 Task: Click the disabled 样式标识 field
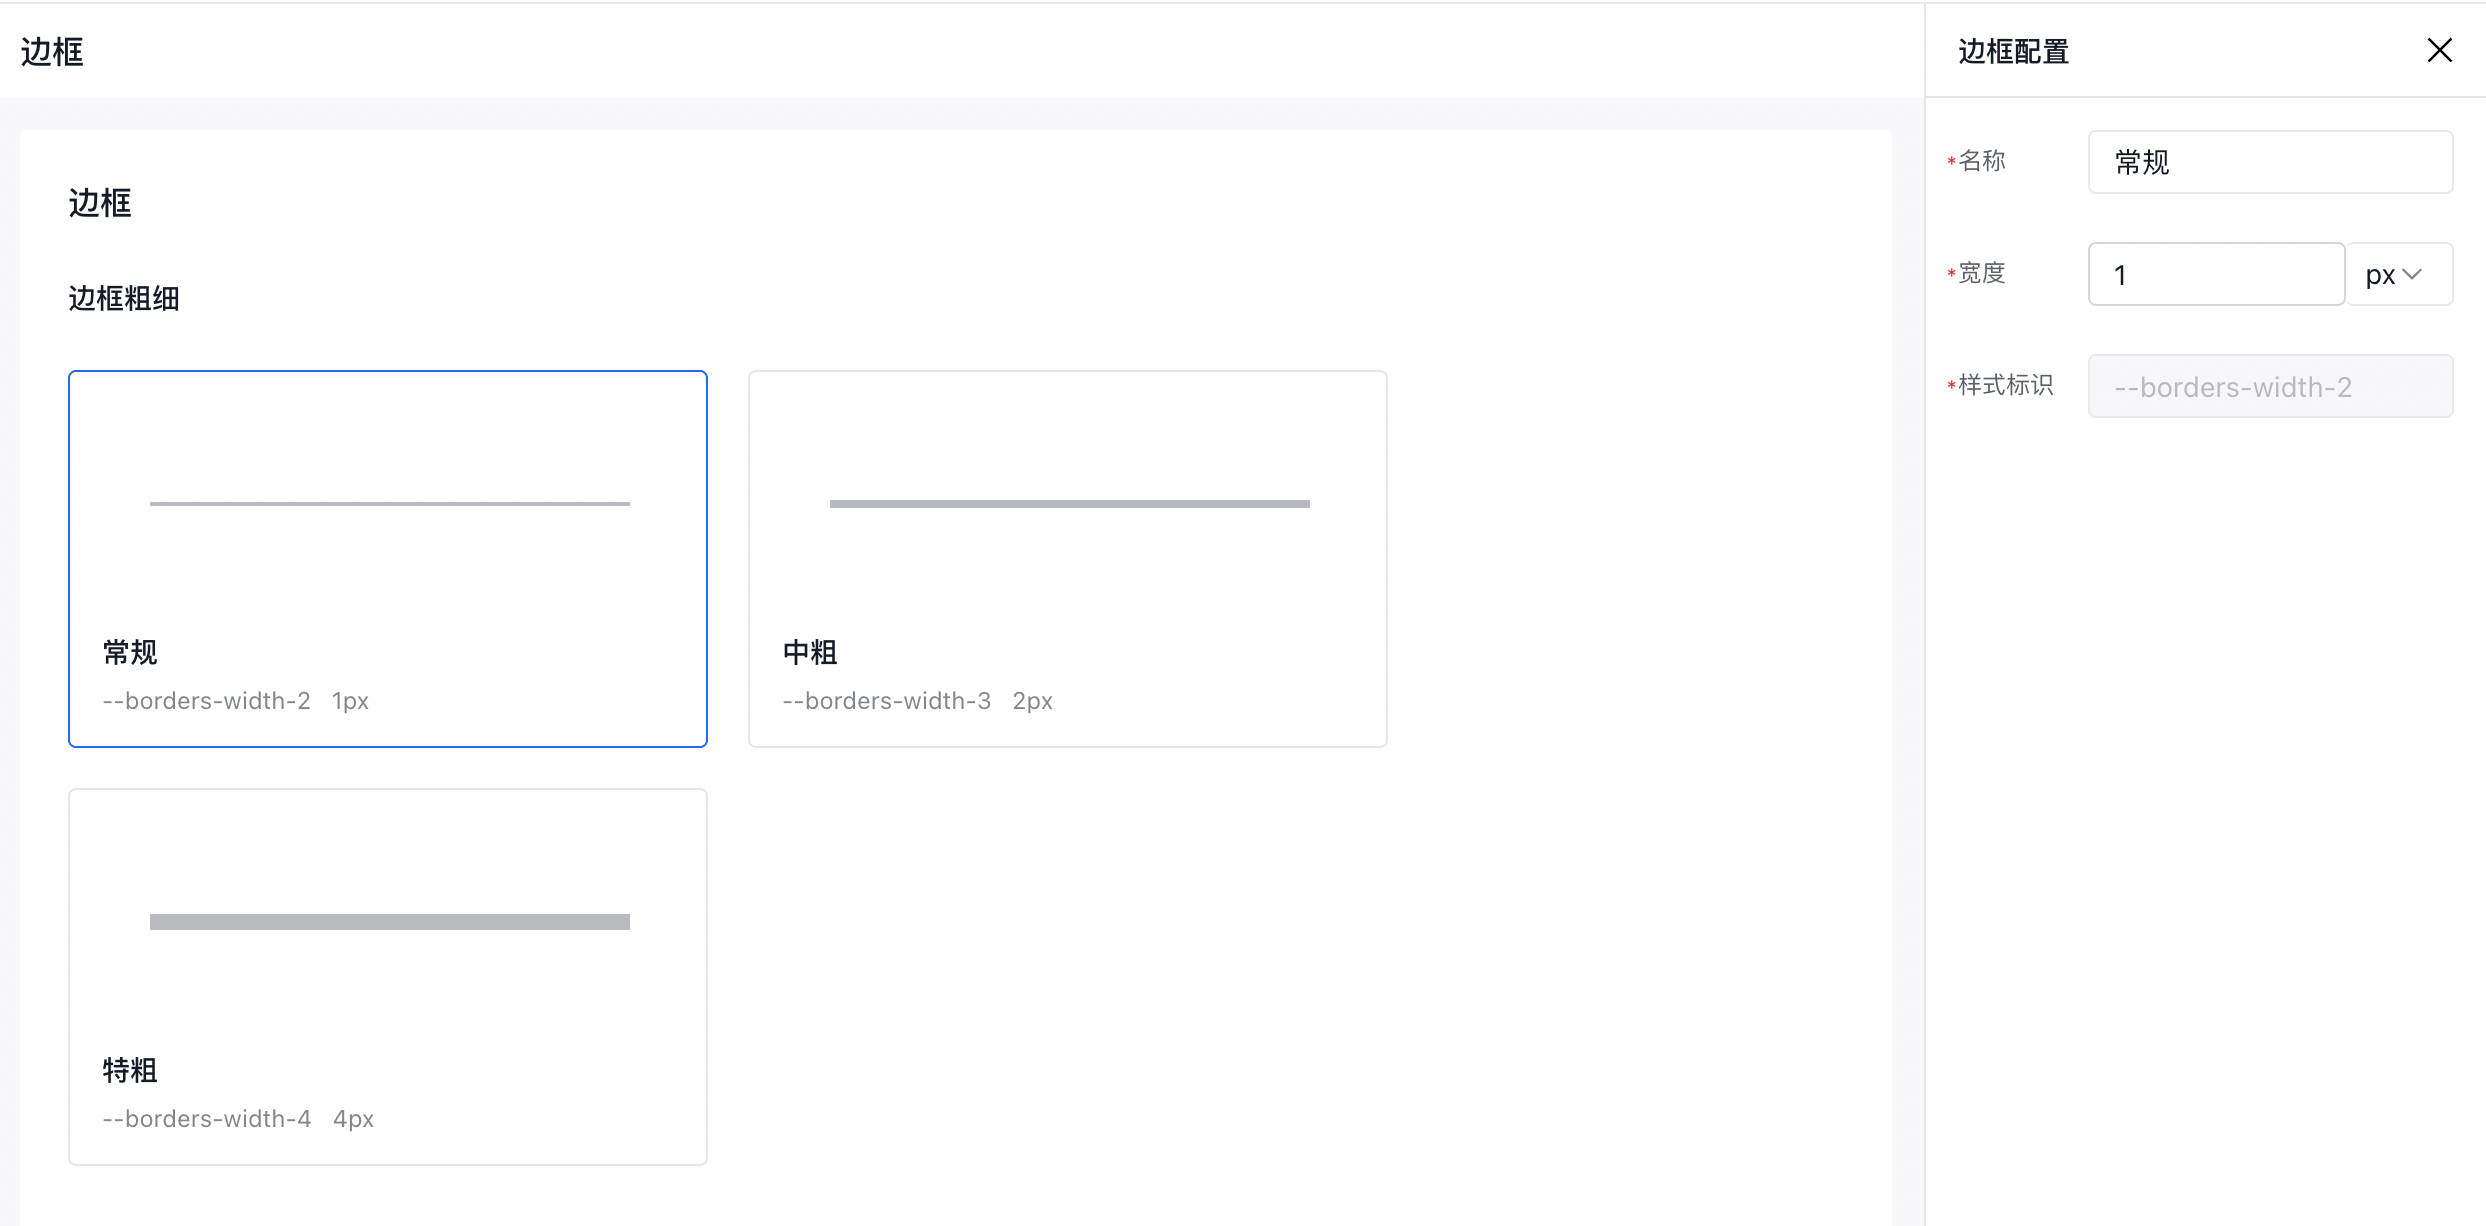[2269, 386]
